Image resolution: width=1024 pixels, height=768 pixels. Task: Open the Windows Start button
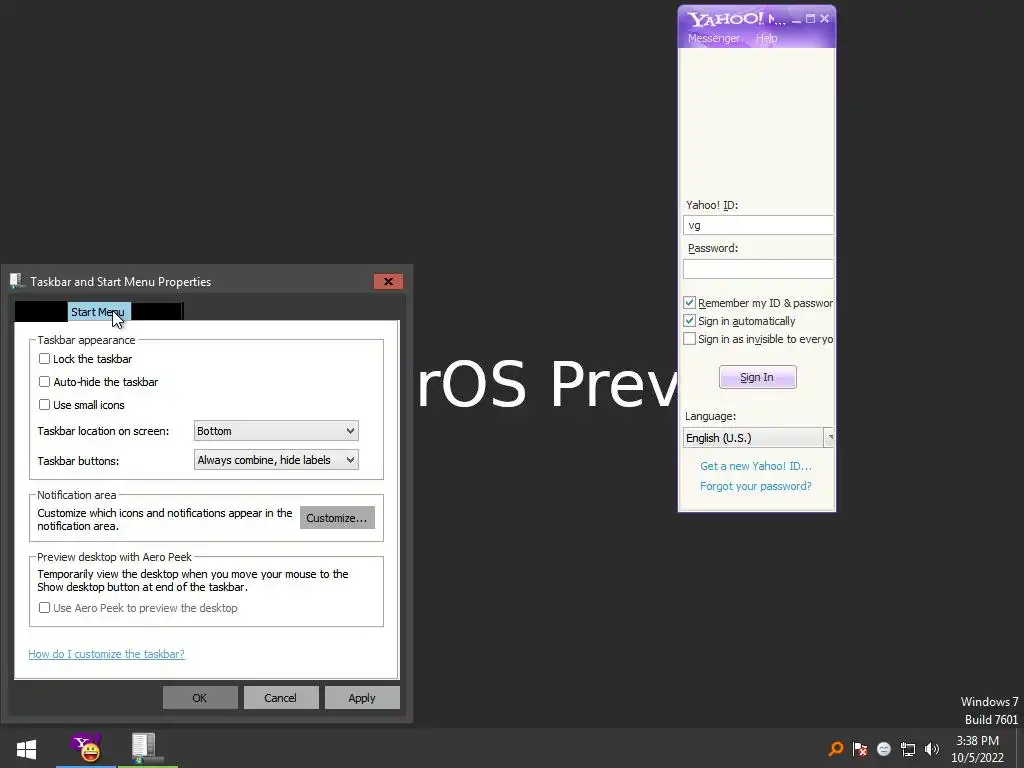pyautogui.click(x=26, y=748)
